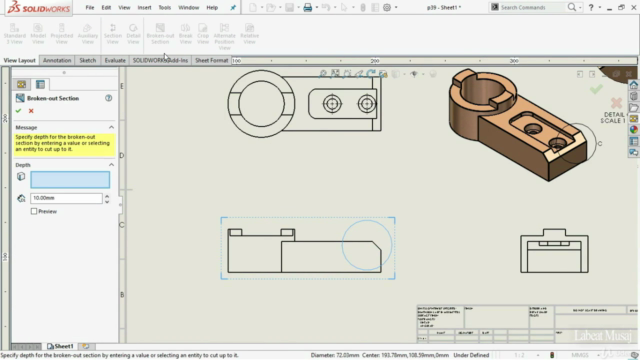
Task: Switch to the Sketch tab
Action: [88, 60]
